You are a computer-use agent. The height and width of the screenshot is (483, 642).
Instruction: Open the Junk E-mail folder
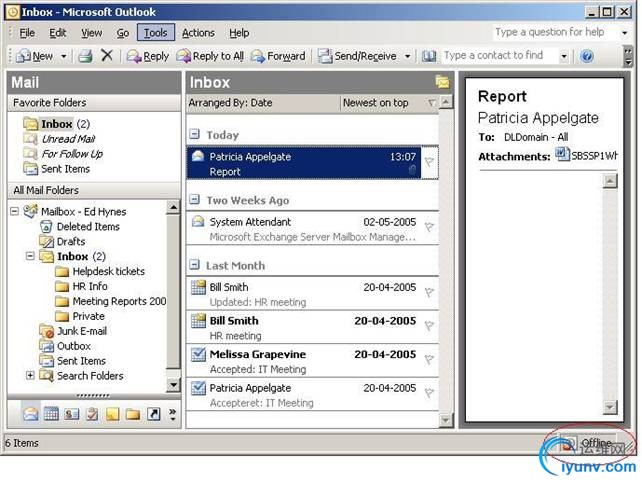[x=81, y=331]
